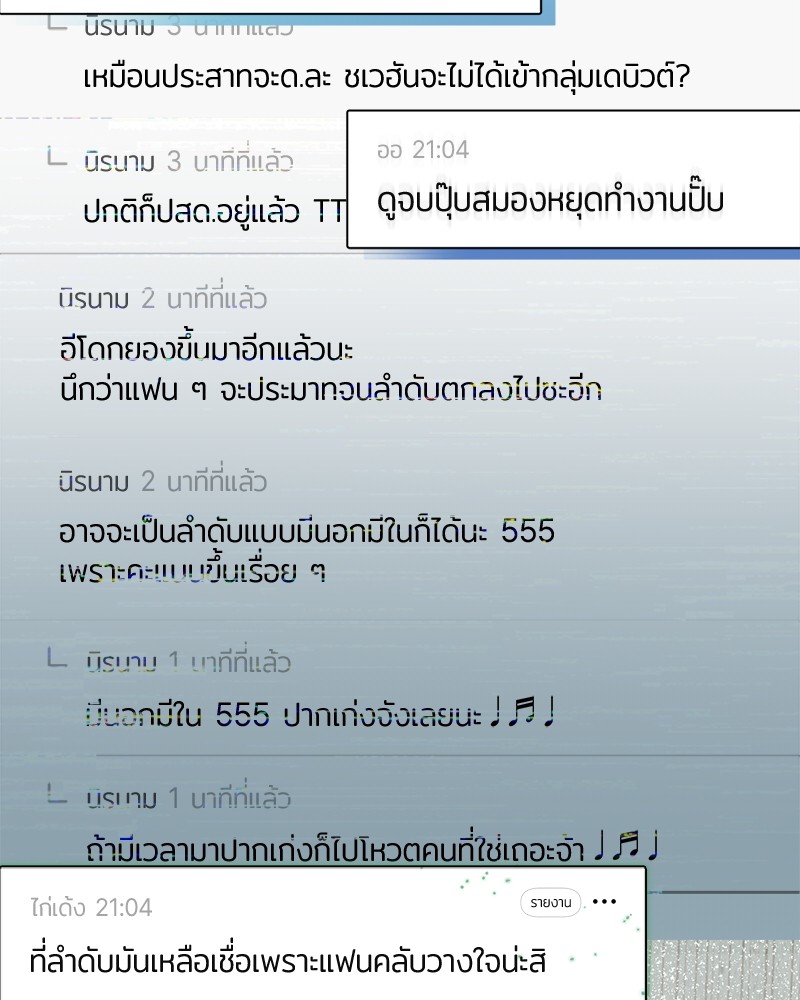Click music note emoji after ปากเก่งจังเลยนะ
Image resolution: width=800 pixels, height=1000 pixels.
click(522, 712)
